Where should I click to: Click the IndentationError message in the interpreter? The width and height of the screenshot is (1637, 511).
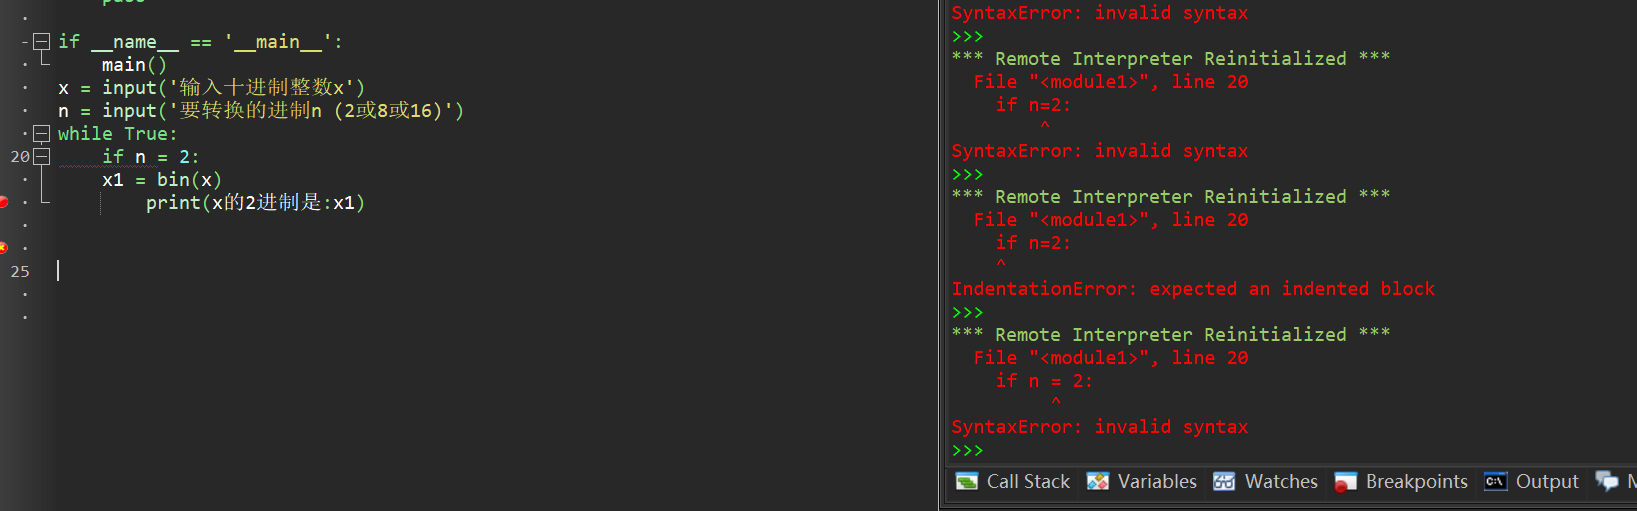[1192, 289]
